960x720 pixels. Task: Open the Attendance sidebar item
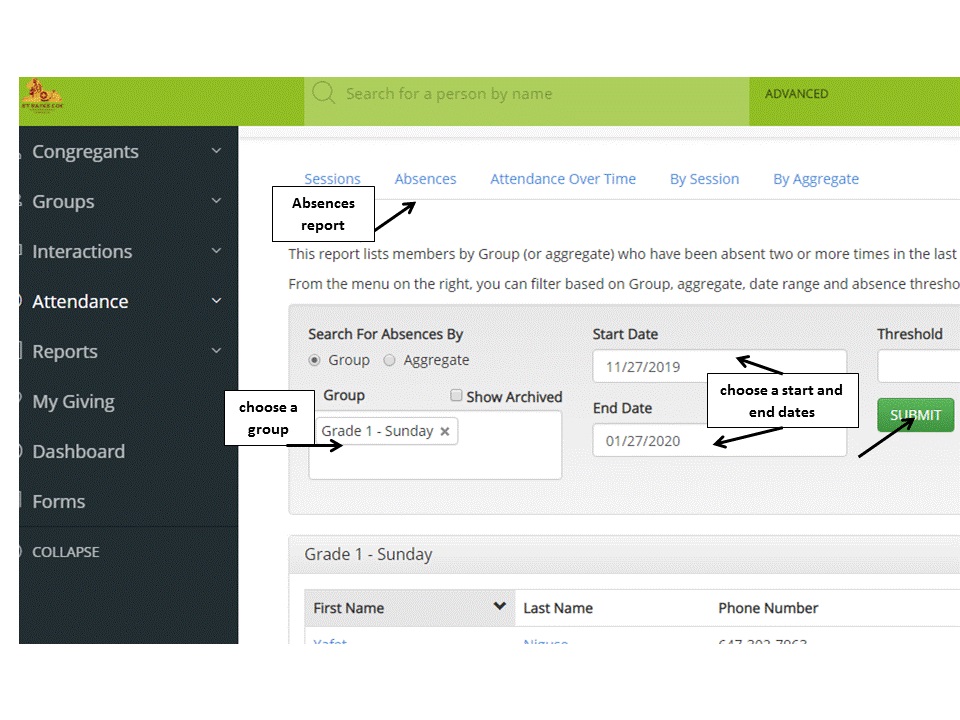tap(80, 301)
